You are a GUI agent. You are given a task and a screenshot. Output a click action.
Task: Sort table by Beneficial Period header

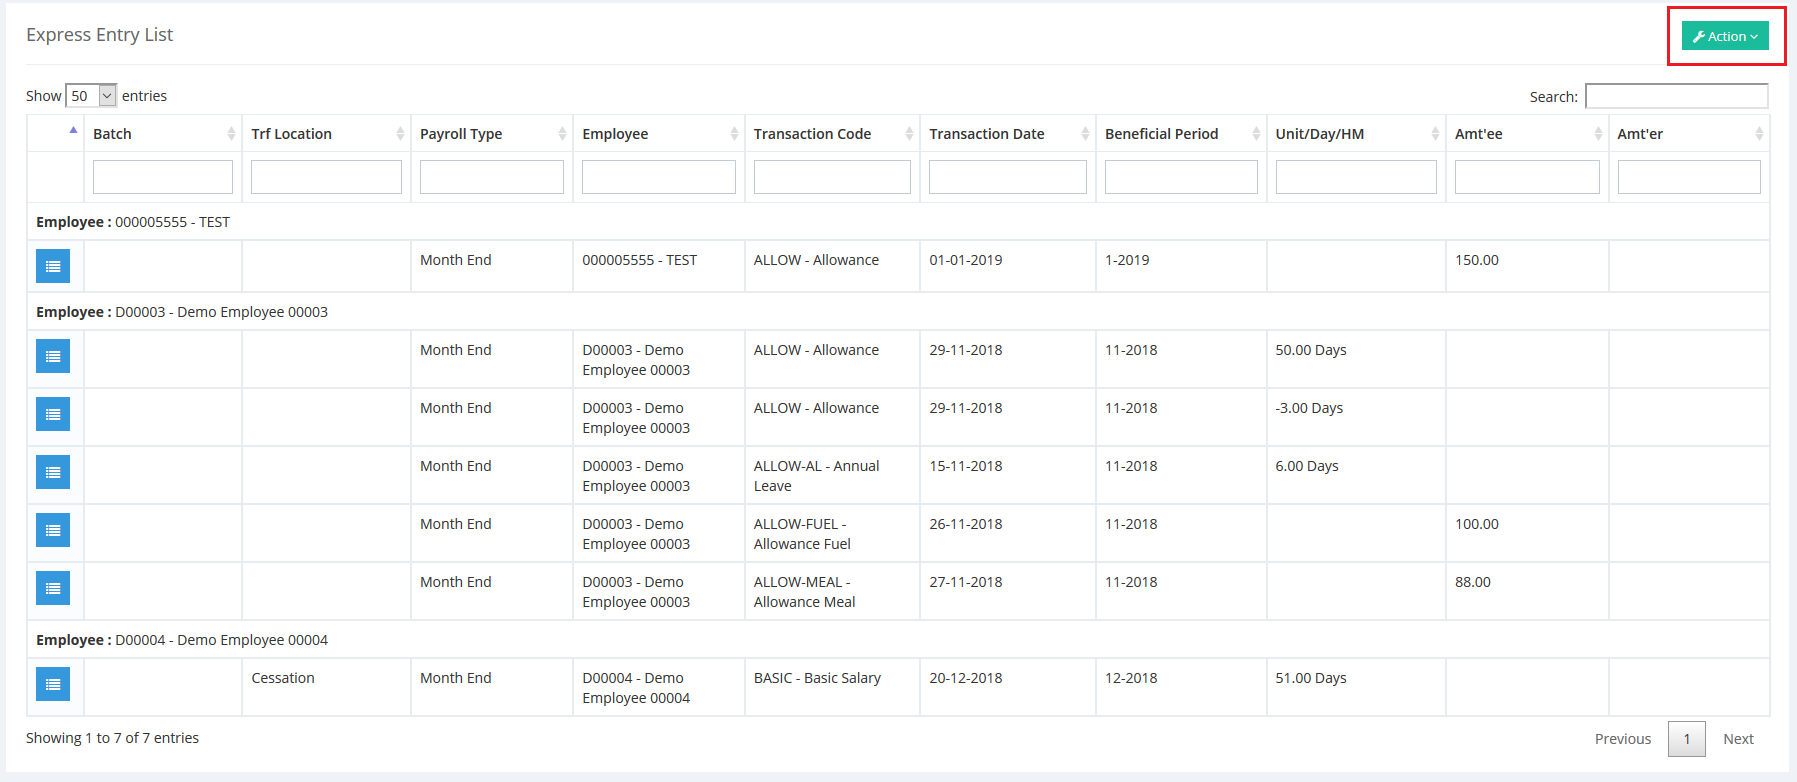[x=1180, y=134]
